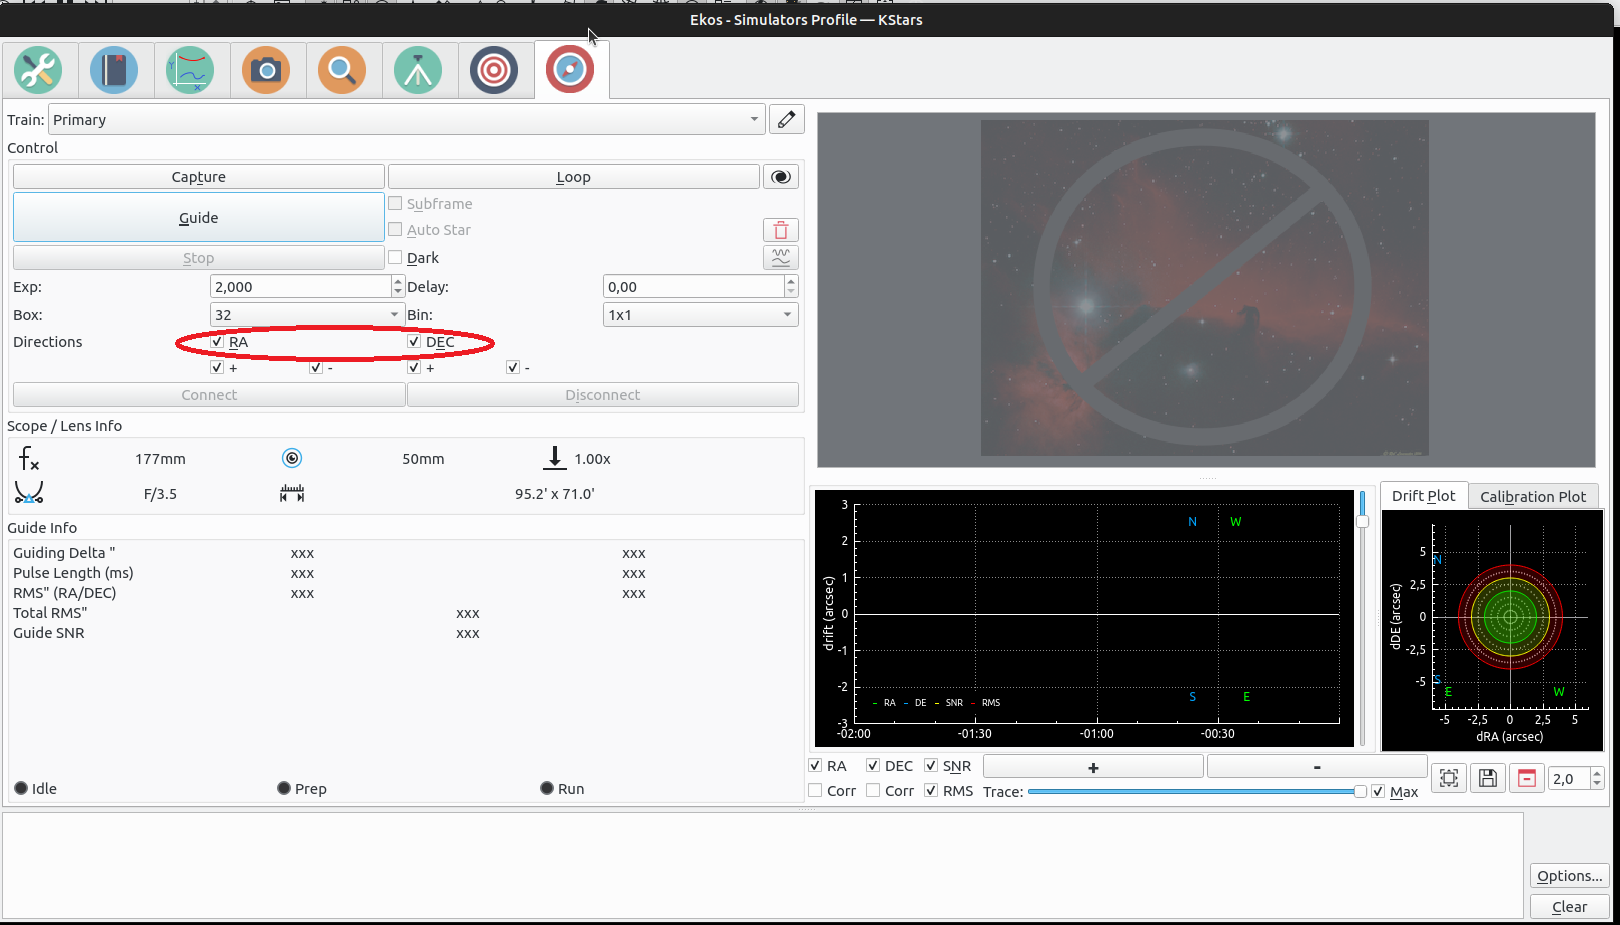Open the Capture module camera icon

266,70
